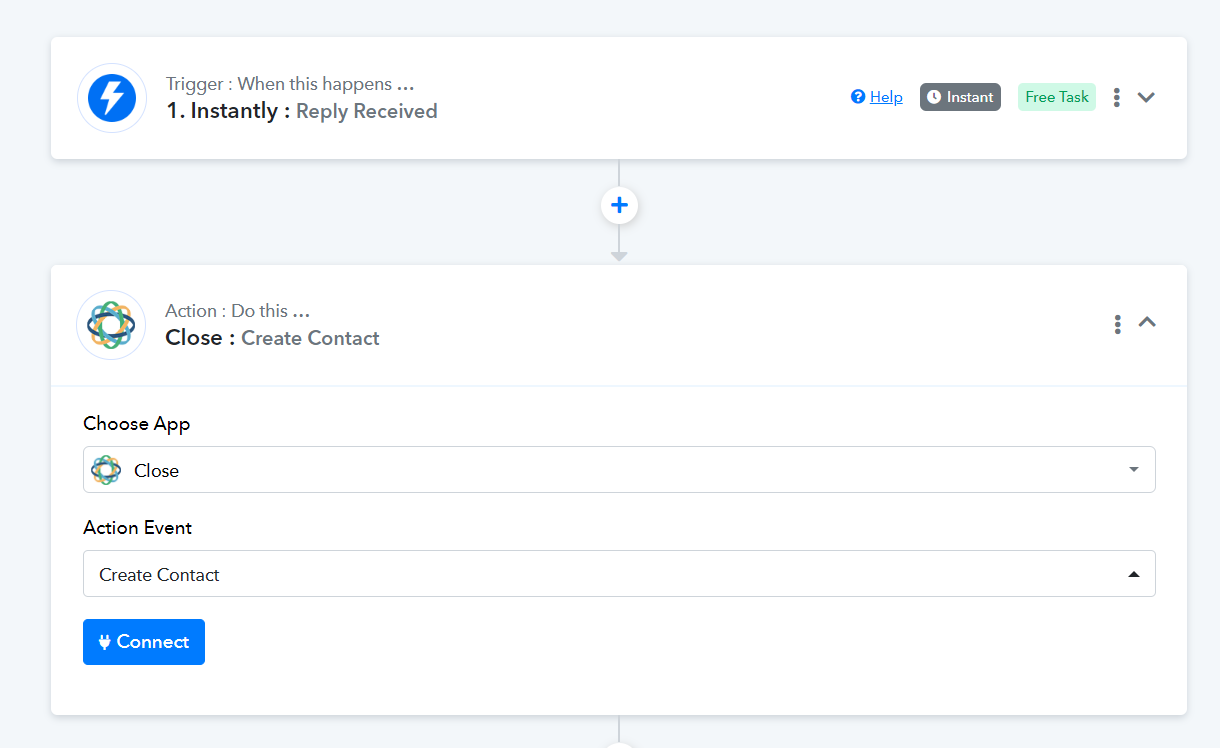Screen dimensions: 1220x748
Task: Collapse the Close action step chevron
Action: [x=1147, y=322]
